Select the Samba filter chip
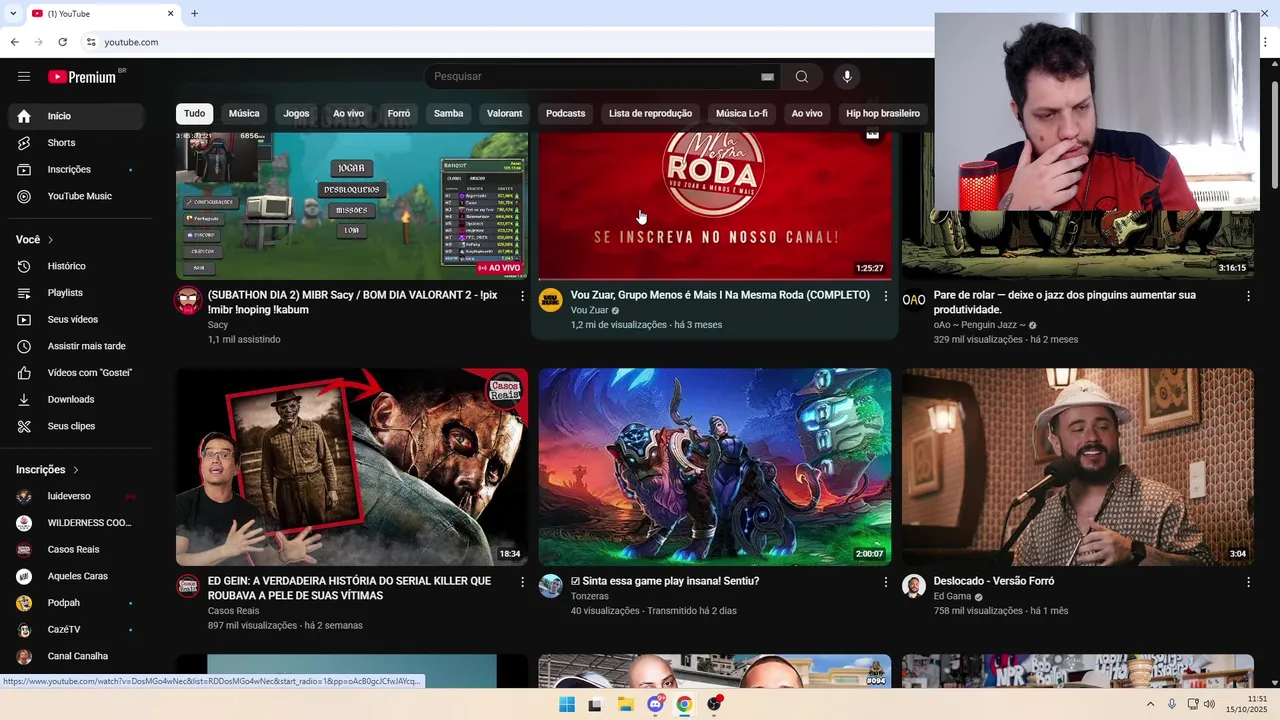The image size is (1280, 720). [448, 114]
